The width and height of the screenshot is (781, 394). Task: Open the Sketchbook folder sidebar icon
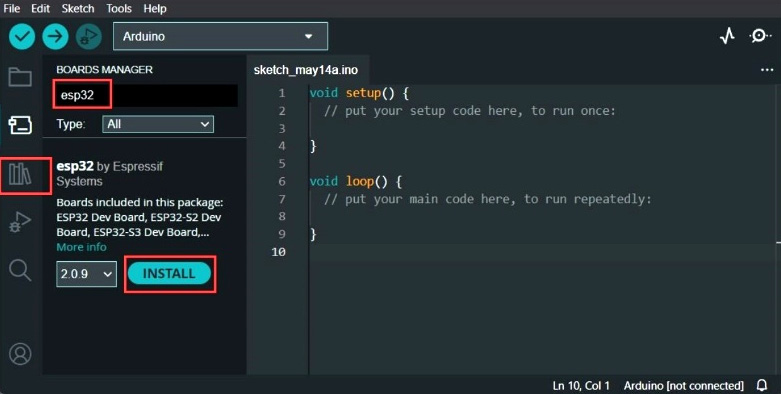pyautogui.click(x=20, y=77)
